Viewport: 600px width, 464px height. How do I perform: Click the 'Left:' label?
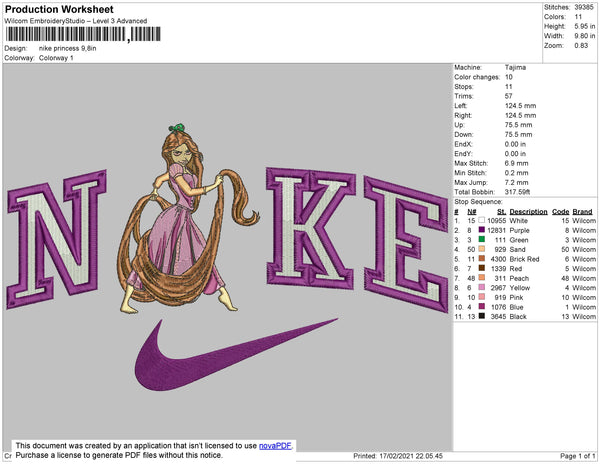460,106
